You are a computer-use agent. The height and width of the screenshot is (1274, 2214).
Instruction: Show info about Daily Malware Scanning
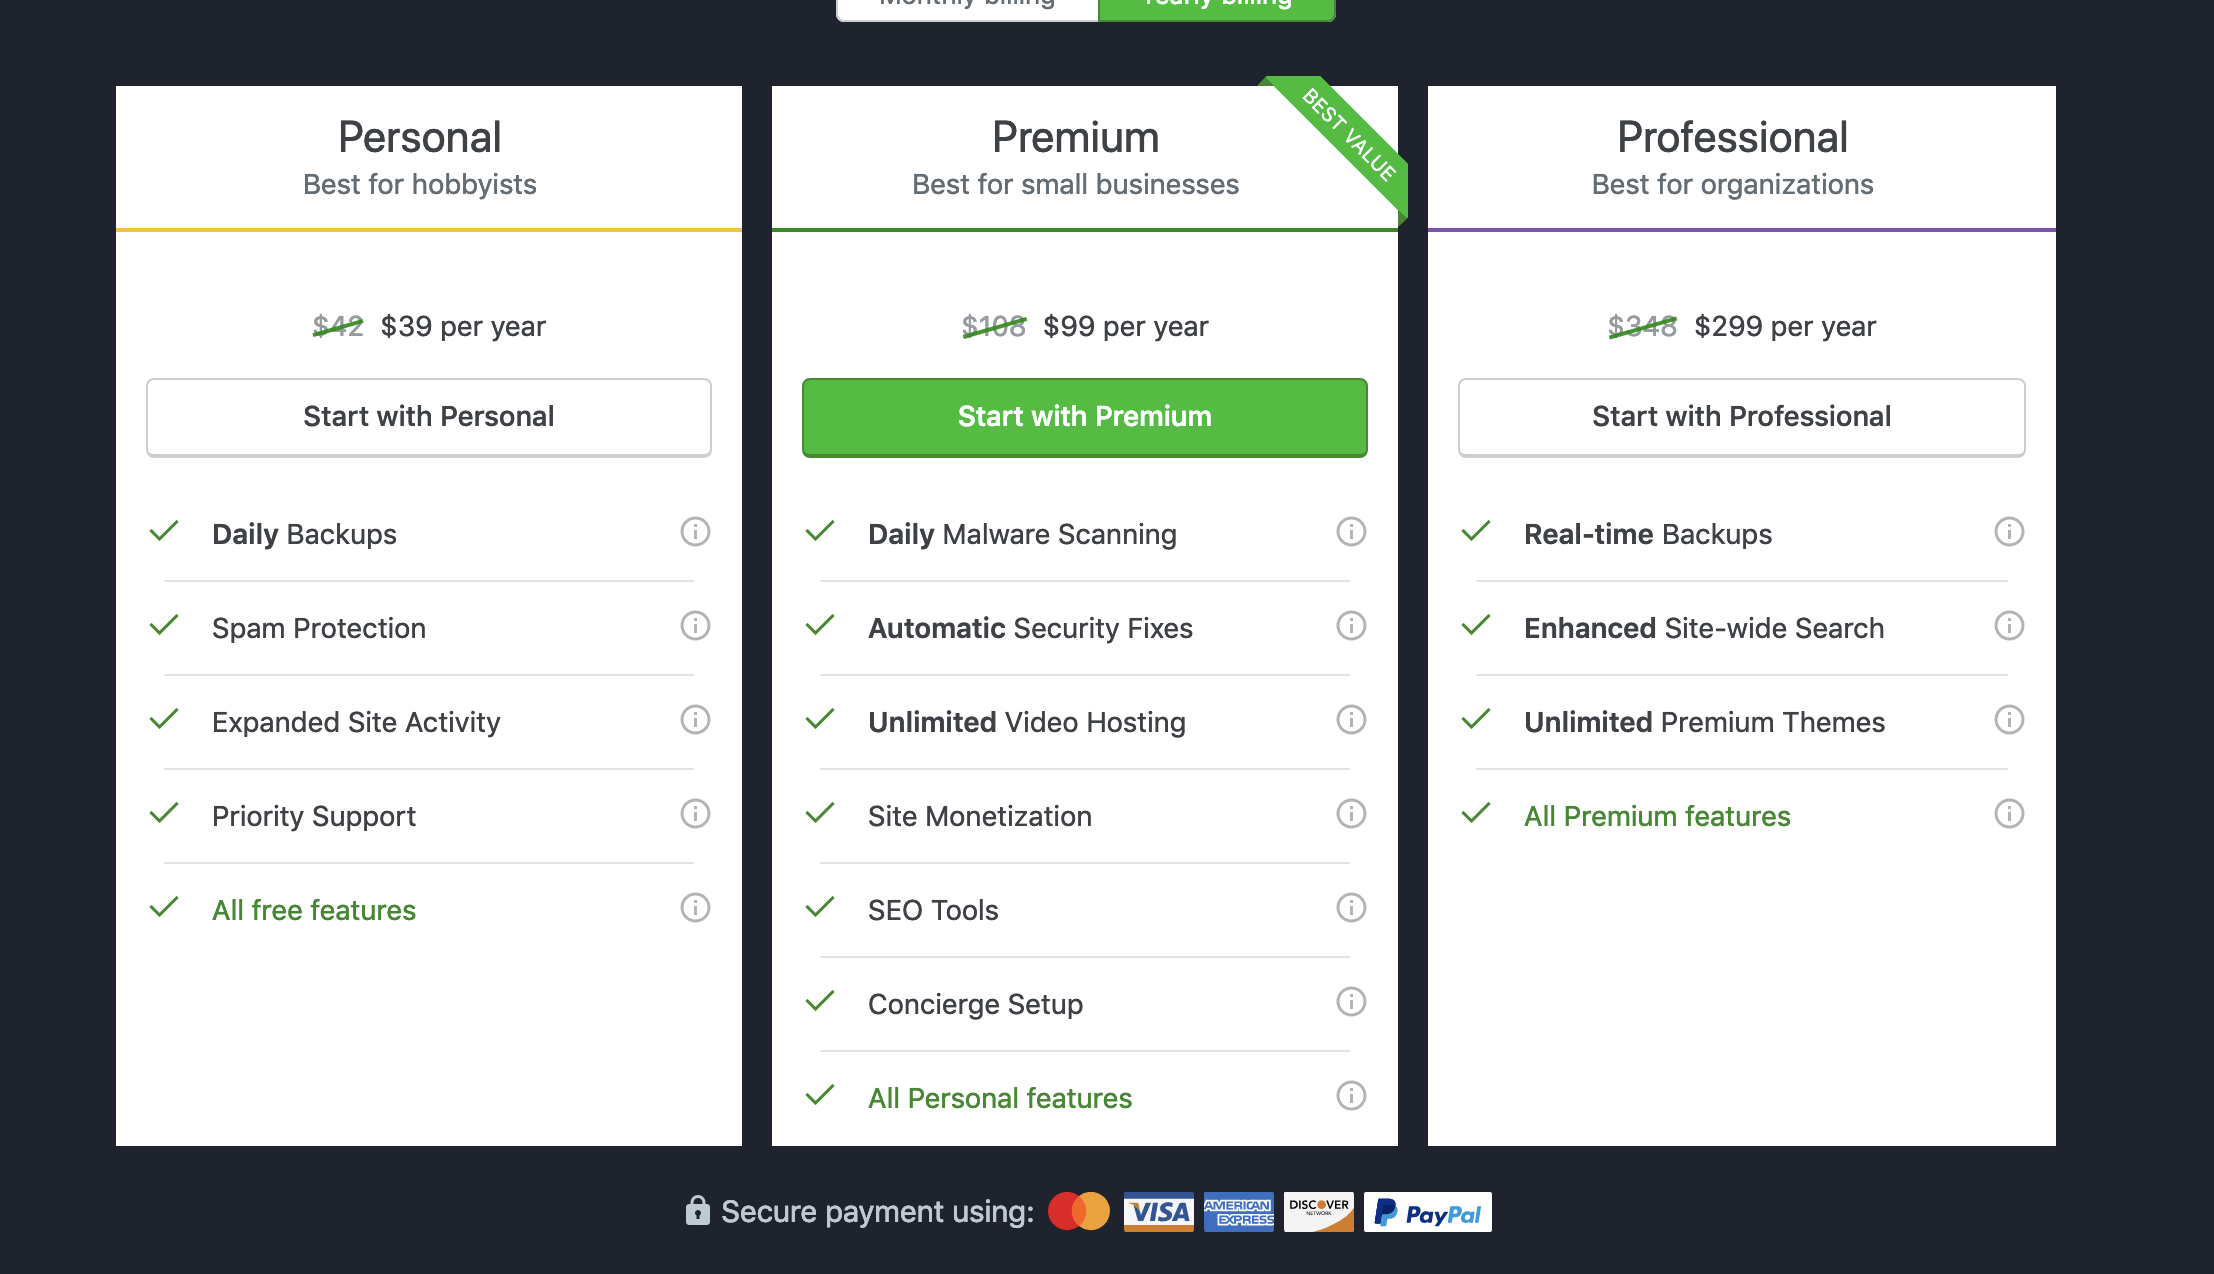[x=1351, y=532]
